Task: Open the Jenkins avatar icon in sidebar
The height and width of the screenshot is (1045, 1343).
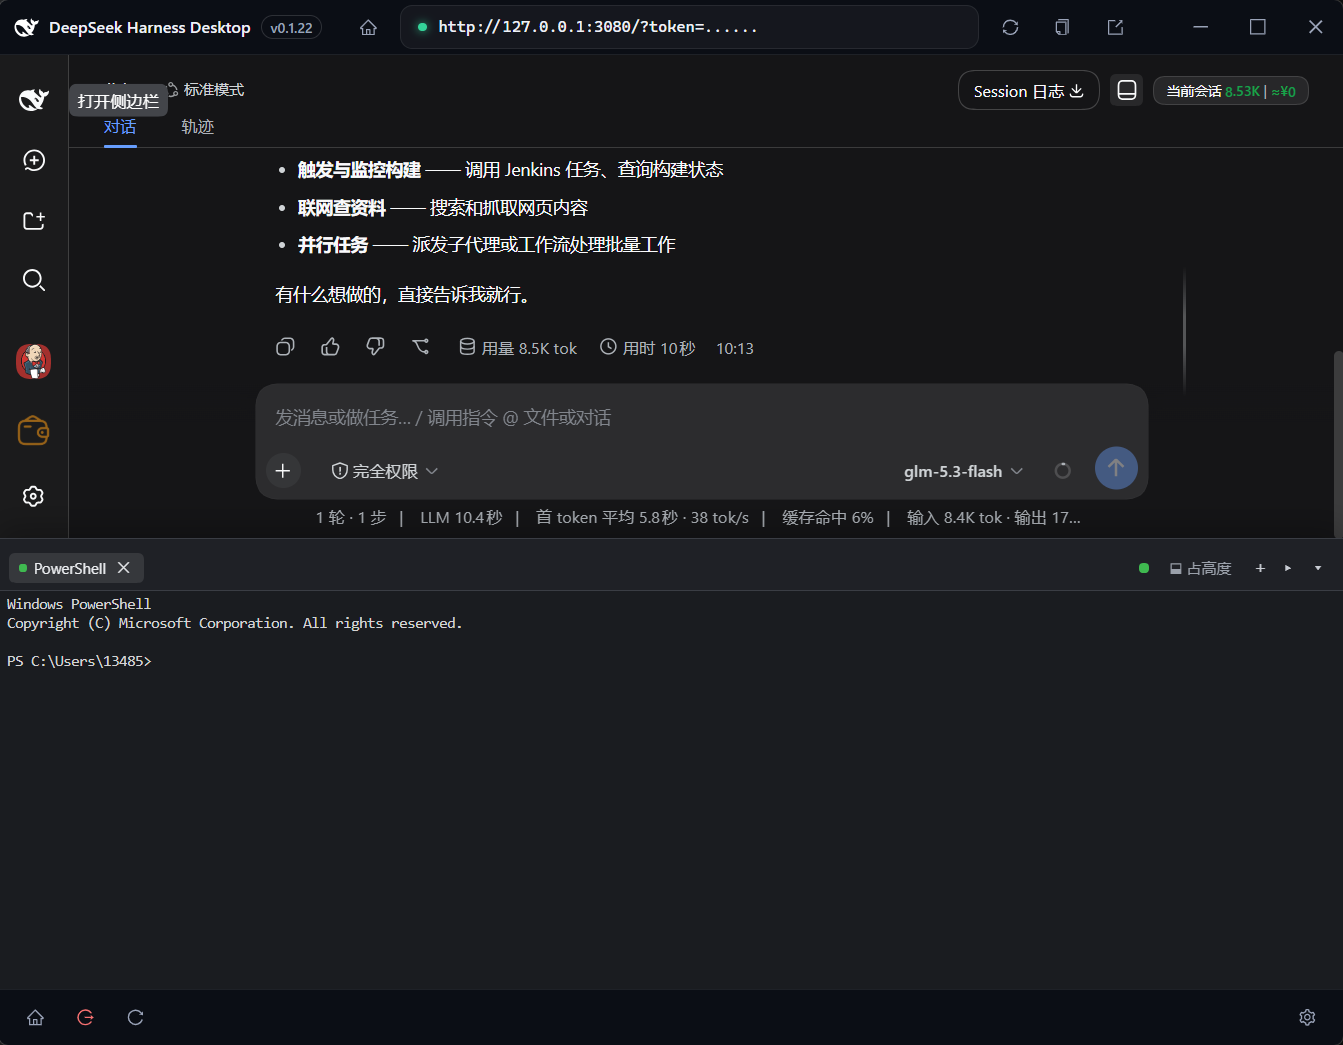Action: (34, 361)
